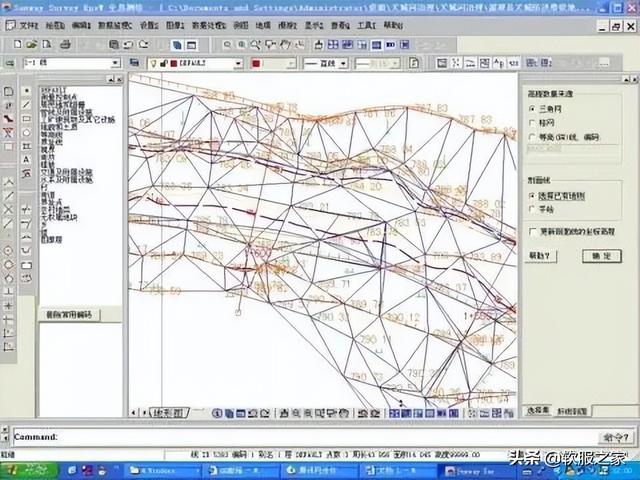
Task: Select the point drawing tool
Action: [27, 90]
